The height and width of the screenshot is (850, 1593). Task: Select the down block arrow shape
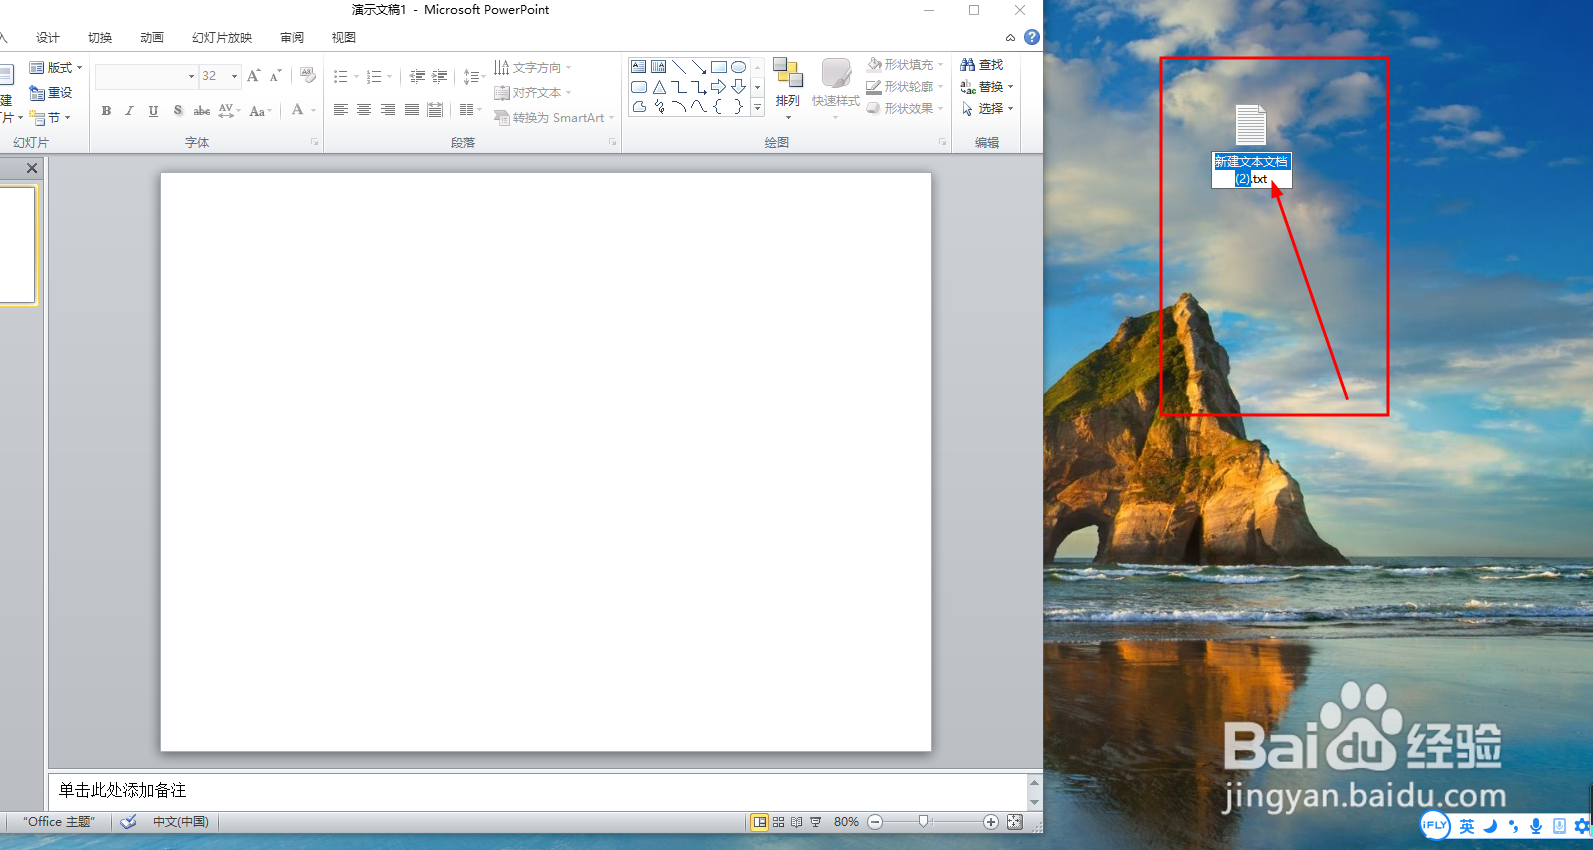point(738,87)
